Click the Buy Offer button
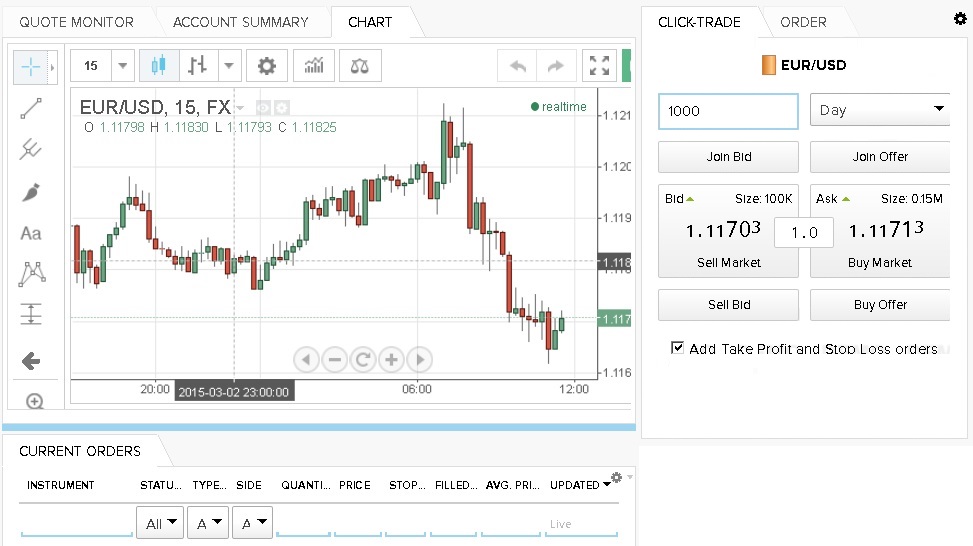Image resolution: width=973 pixels, height=546 pixels. (x=879, y=305)
